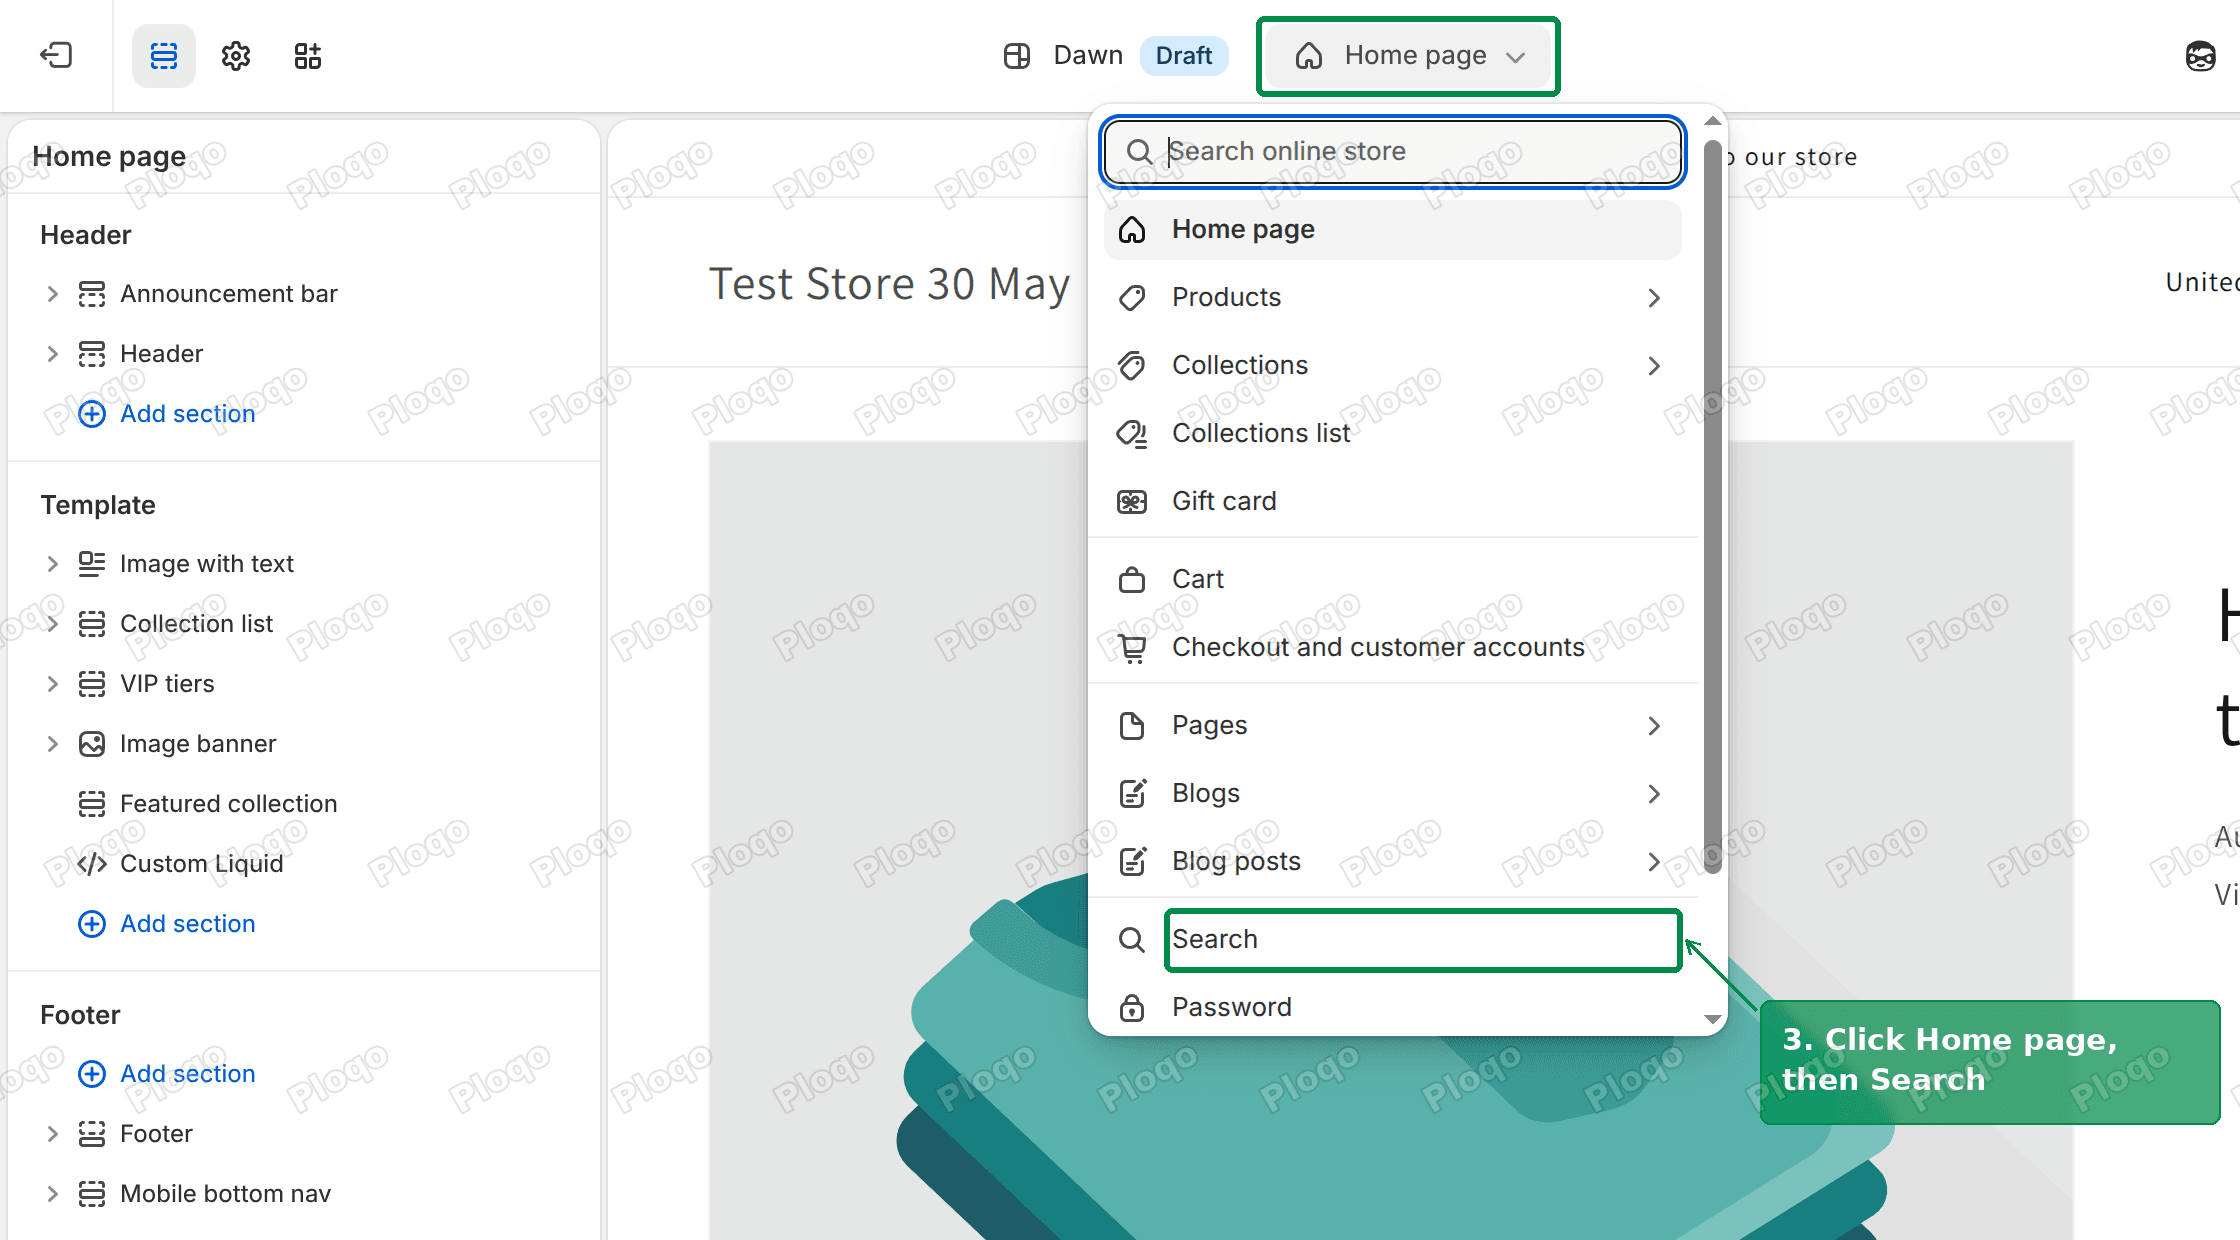Image resolution: width=2240 pixels, height=1240 pixels.
Task: Select Home page in the dropdown list
Action: point(1392,230)
